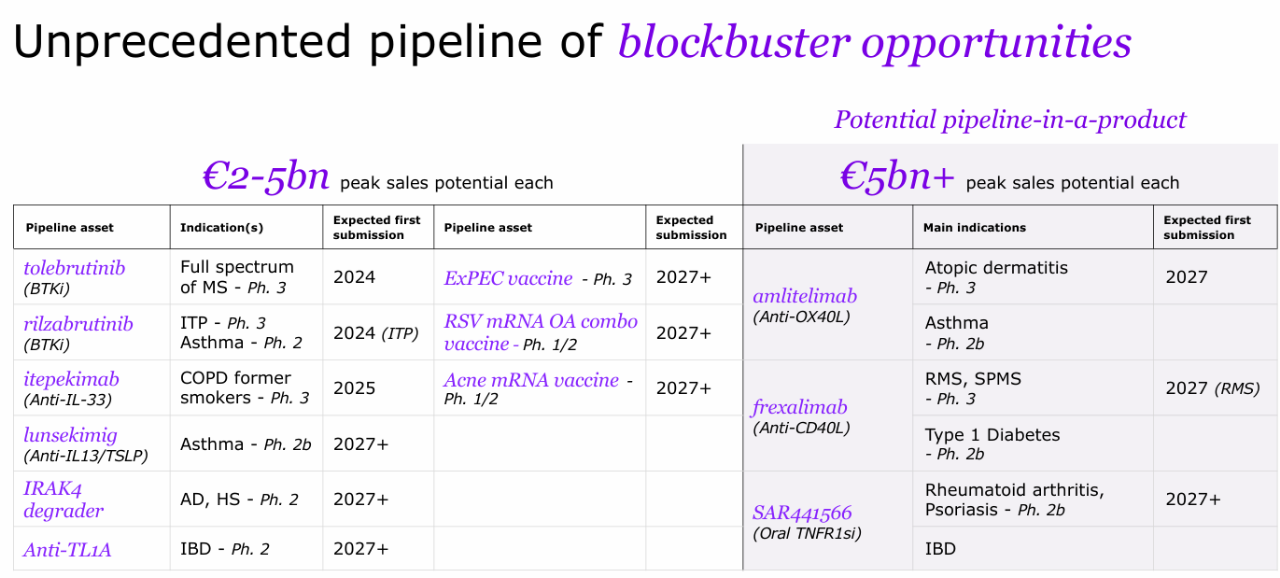Click the blockbuster opportunities title text
1280x578 pixels.
(x=875, y=42)
